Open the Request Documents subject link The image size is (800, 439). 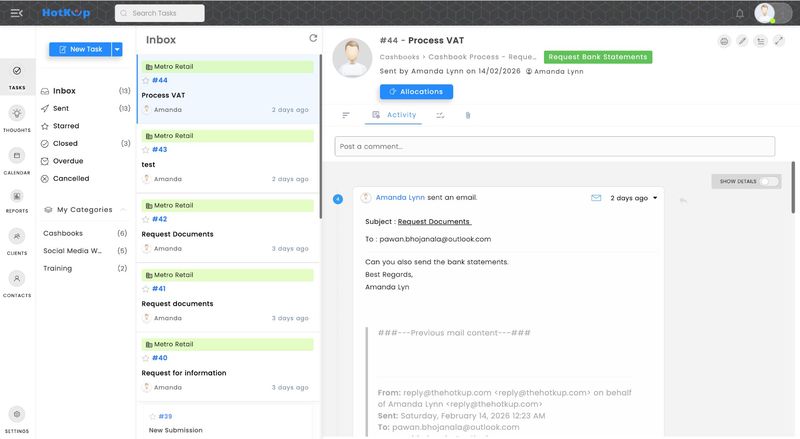point(434,222)
